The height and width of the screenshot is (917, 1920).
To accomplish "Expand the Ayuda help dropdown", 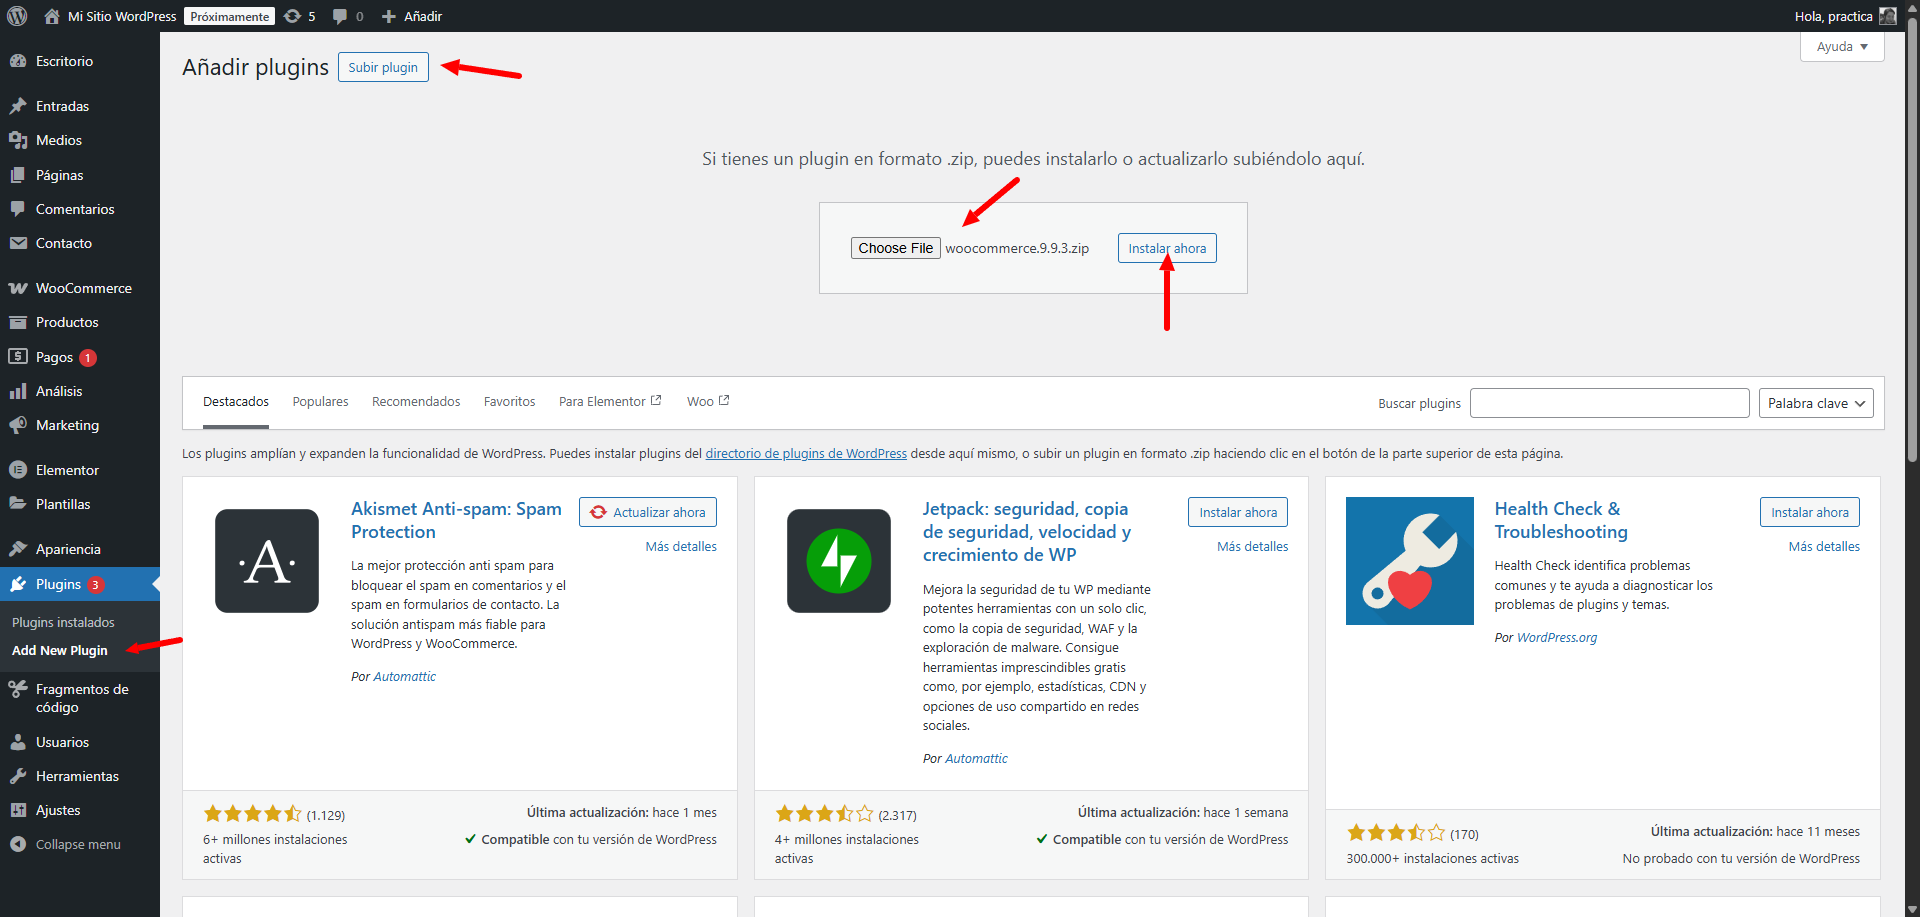I will click(x=1842, y=47).
